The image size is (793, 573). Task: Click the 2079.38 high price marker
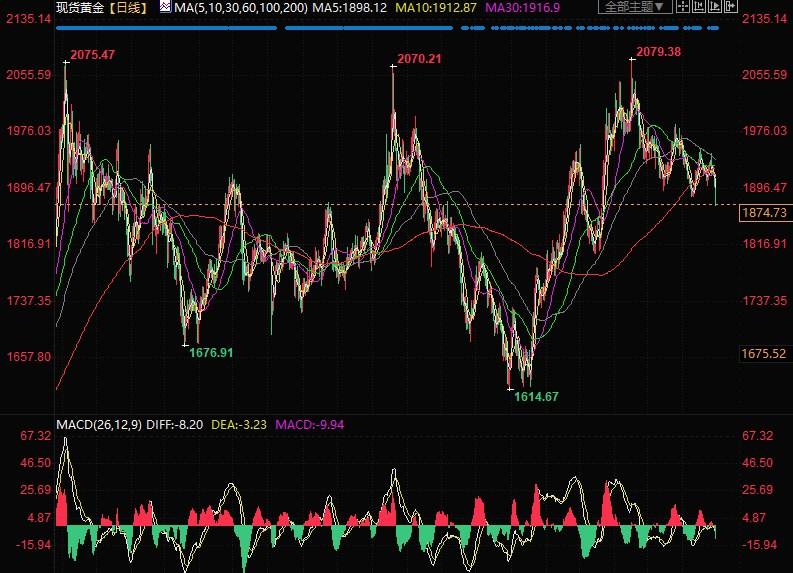[661, 52]
